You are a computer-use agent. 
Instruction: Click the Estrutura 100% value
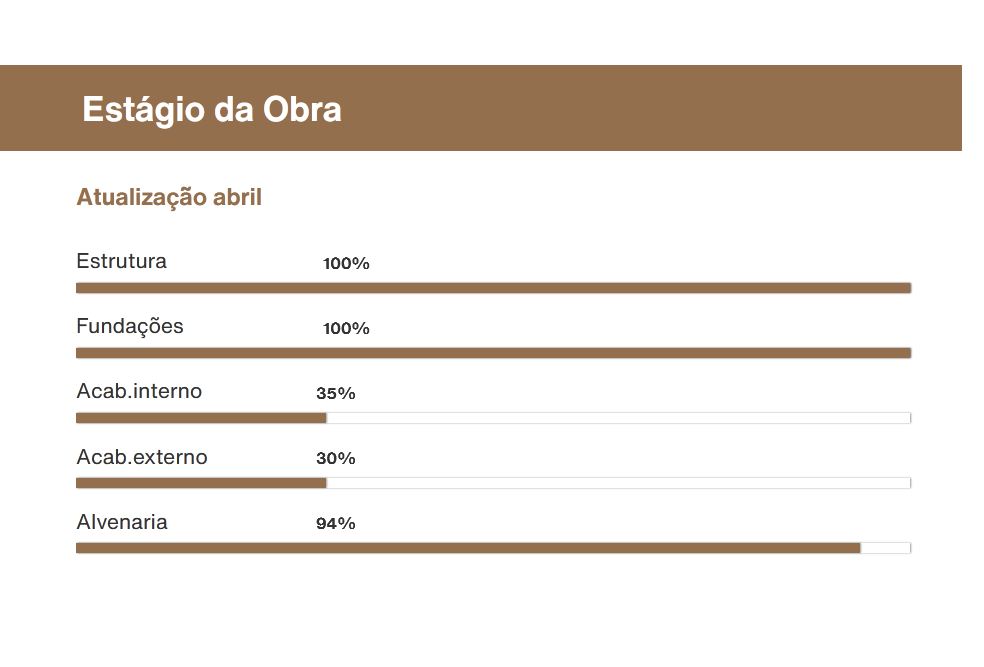pos(346,264)
